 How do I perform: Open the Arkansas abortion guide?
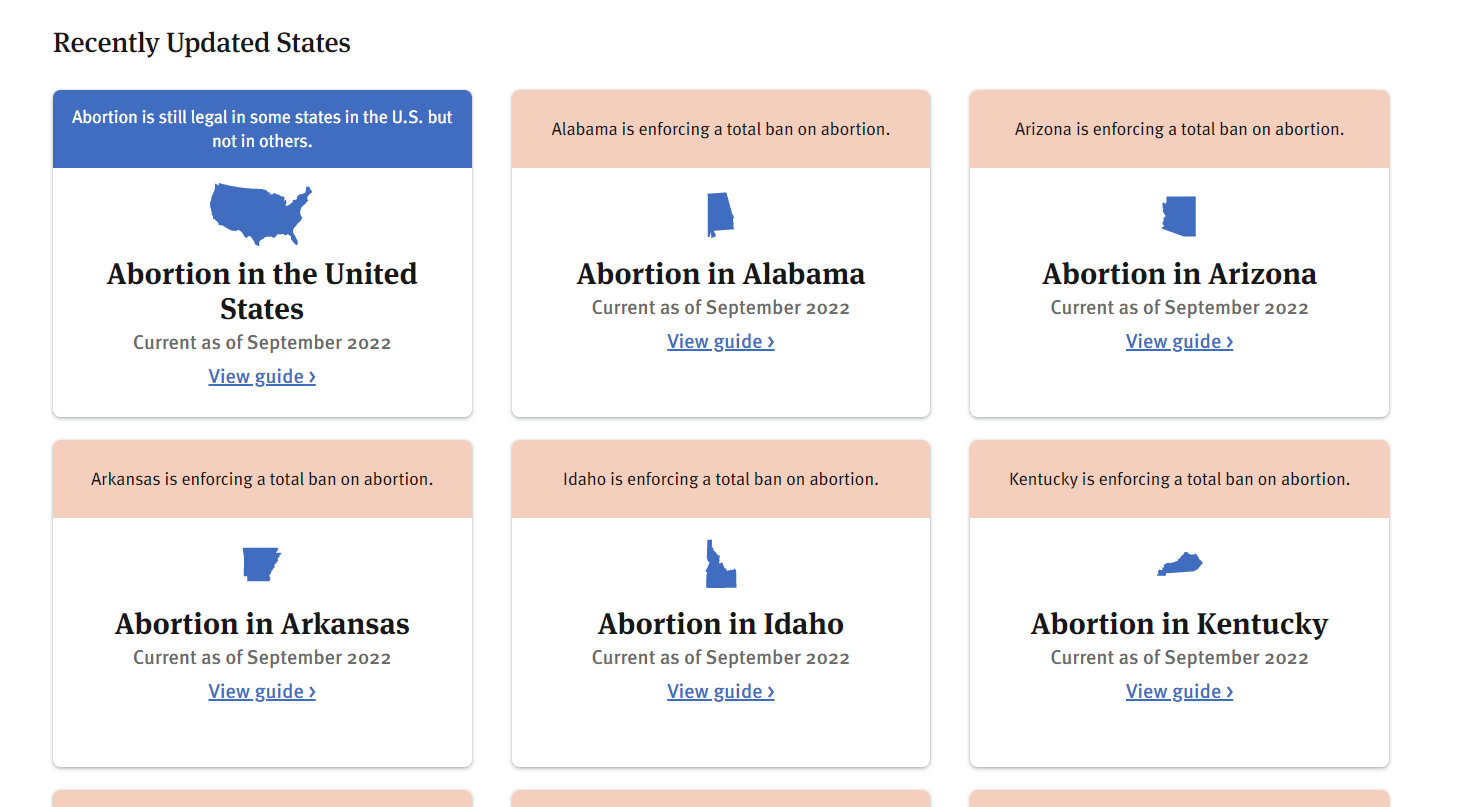point(261,691)
